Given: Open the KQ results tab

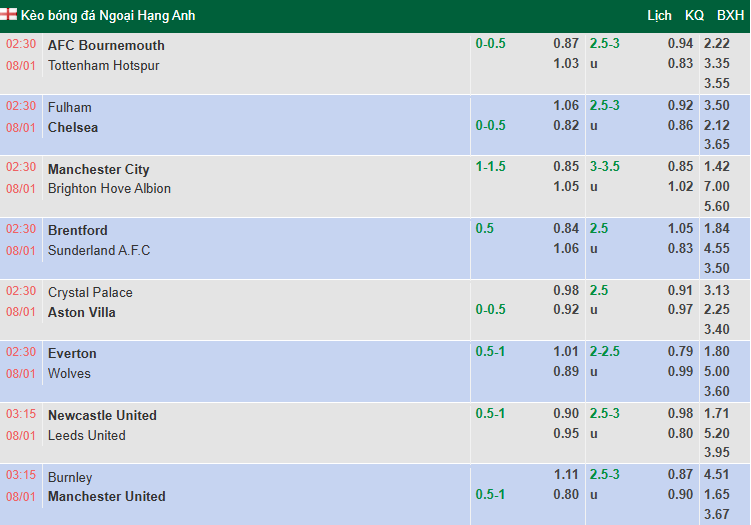Looking at the screenshot, I should [x=694, y=15].
